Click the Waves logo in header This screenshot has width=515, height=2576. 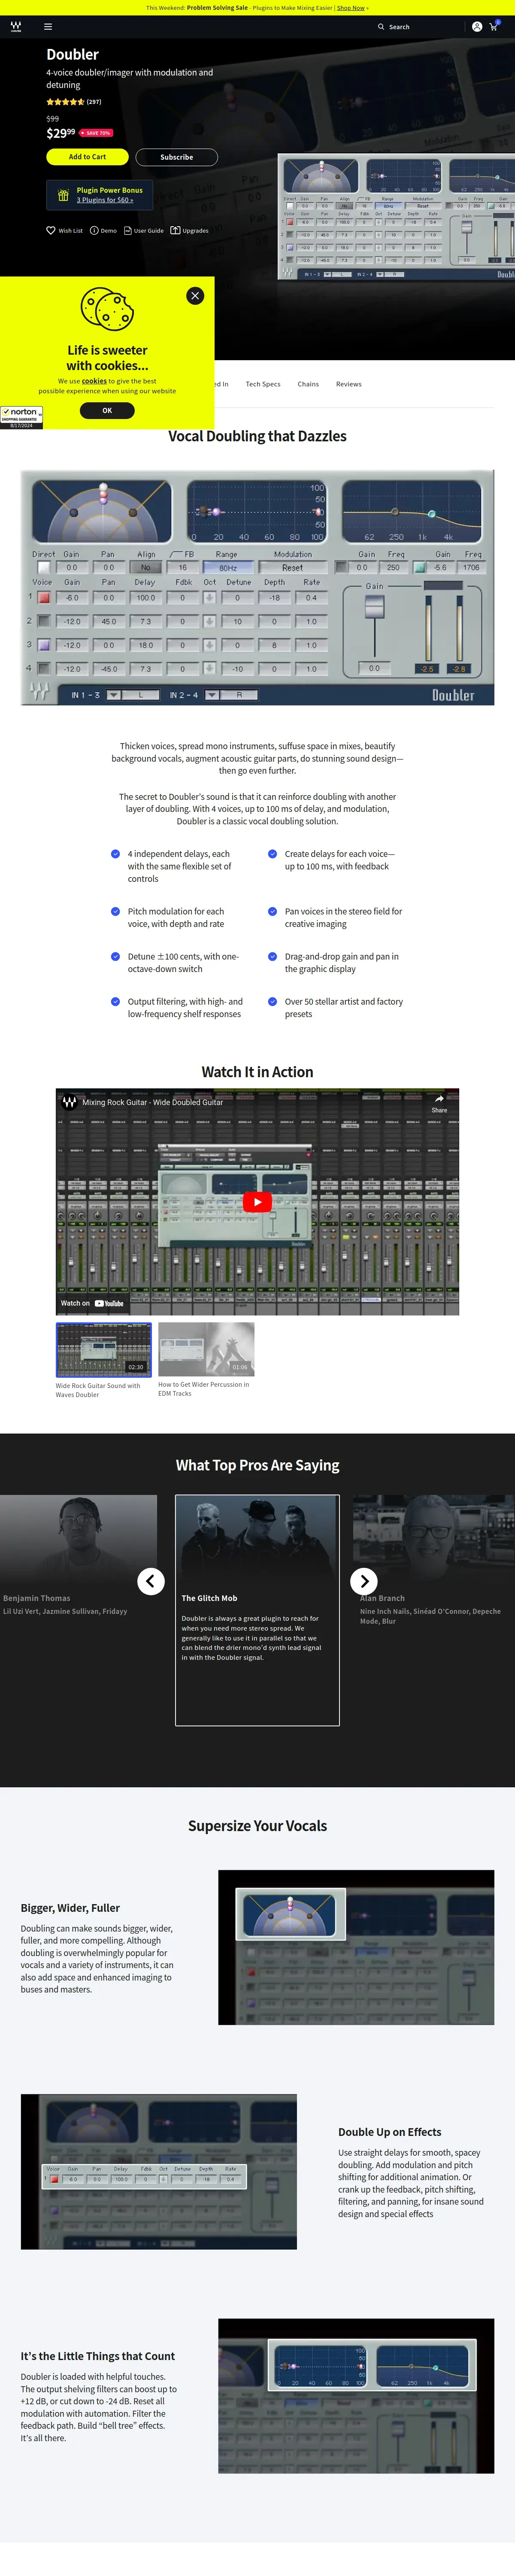(x=16, y=27)
